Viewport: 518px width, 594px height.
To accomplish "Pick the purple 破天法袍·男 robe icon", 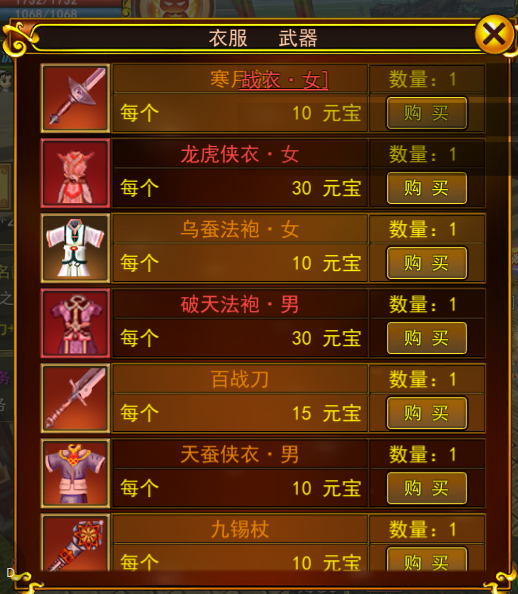I will click(x=75, y=323).
